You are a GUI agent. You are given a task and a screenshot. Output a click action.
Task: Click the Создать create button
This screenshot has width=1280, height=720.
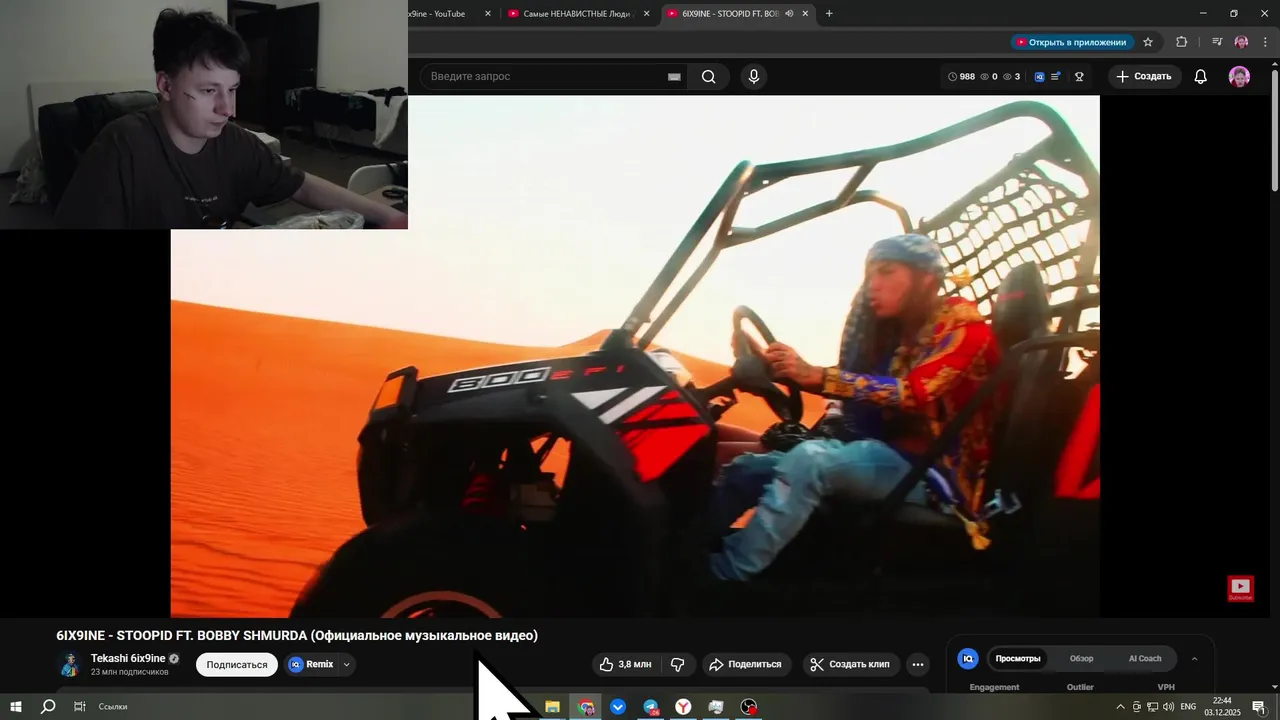(1144, 77)
